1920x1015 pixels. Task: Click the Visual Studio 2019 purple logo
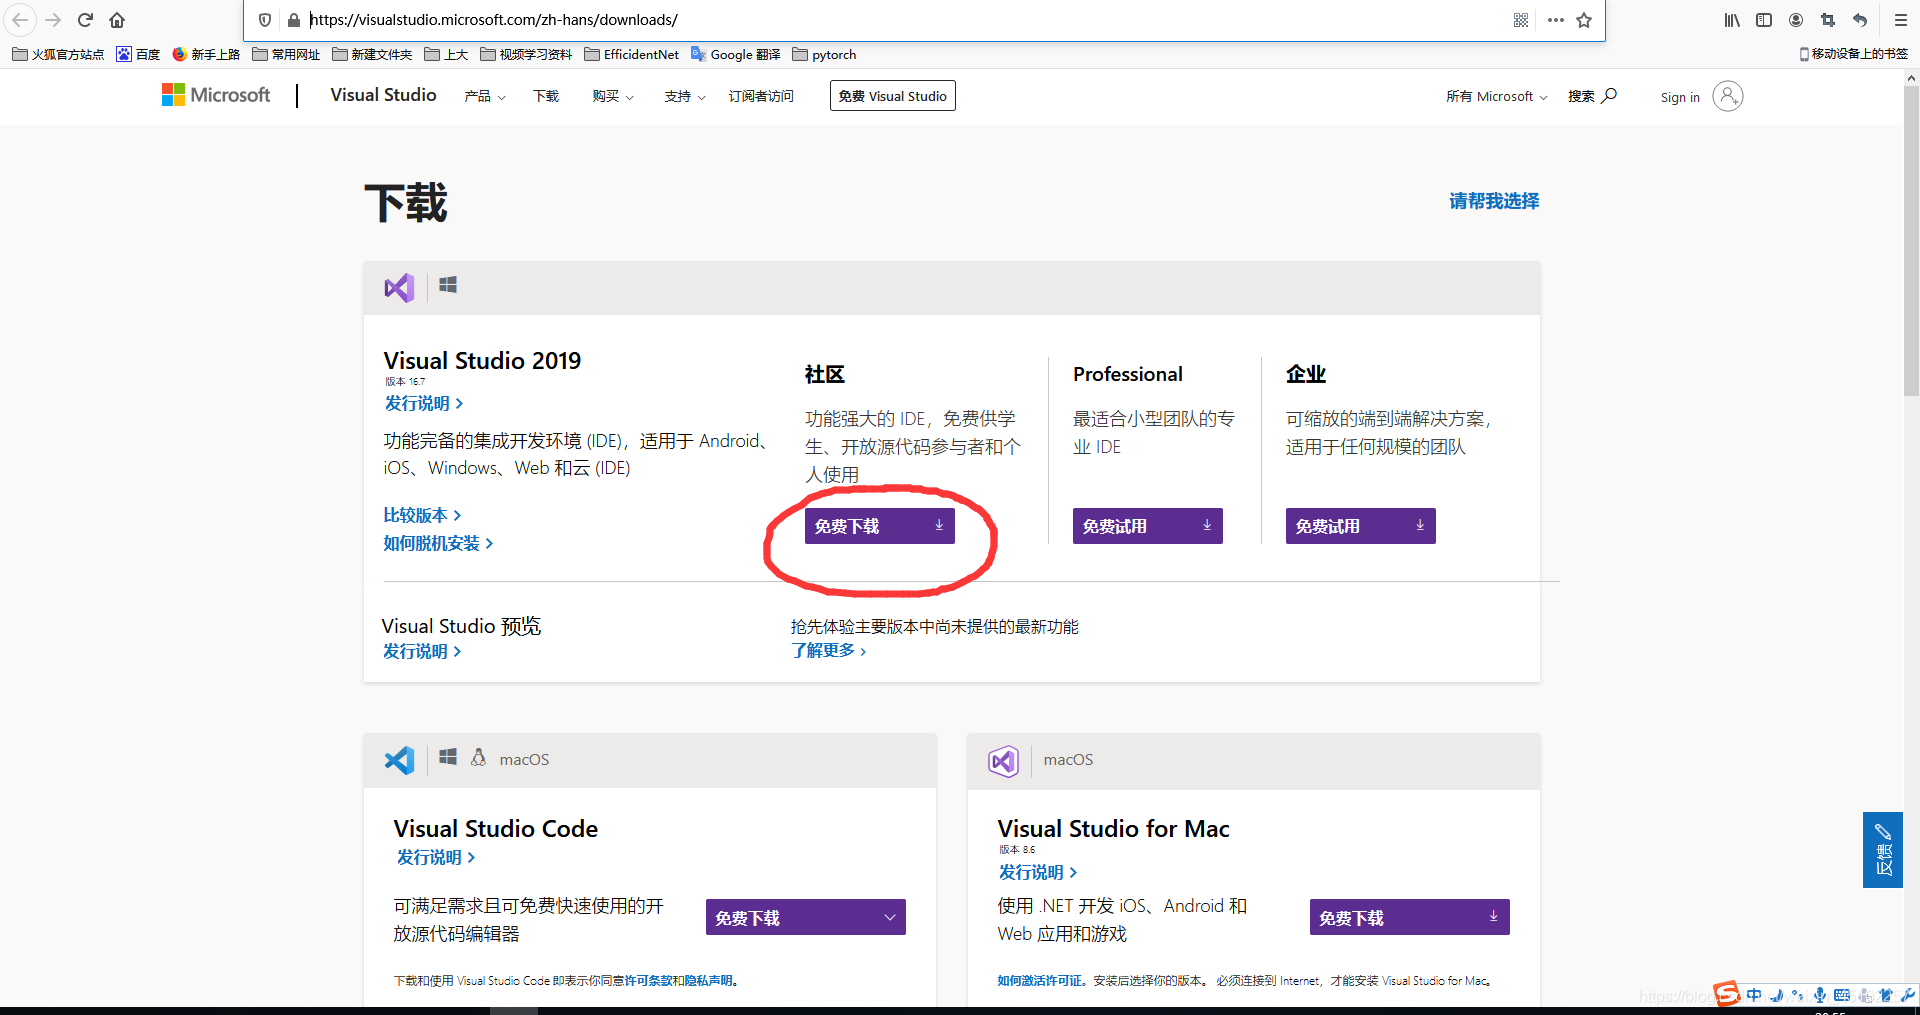(399, 288)
